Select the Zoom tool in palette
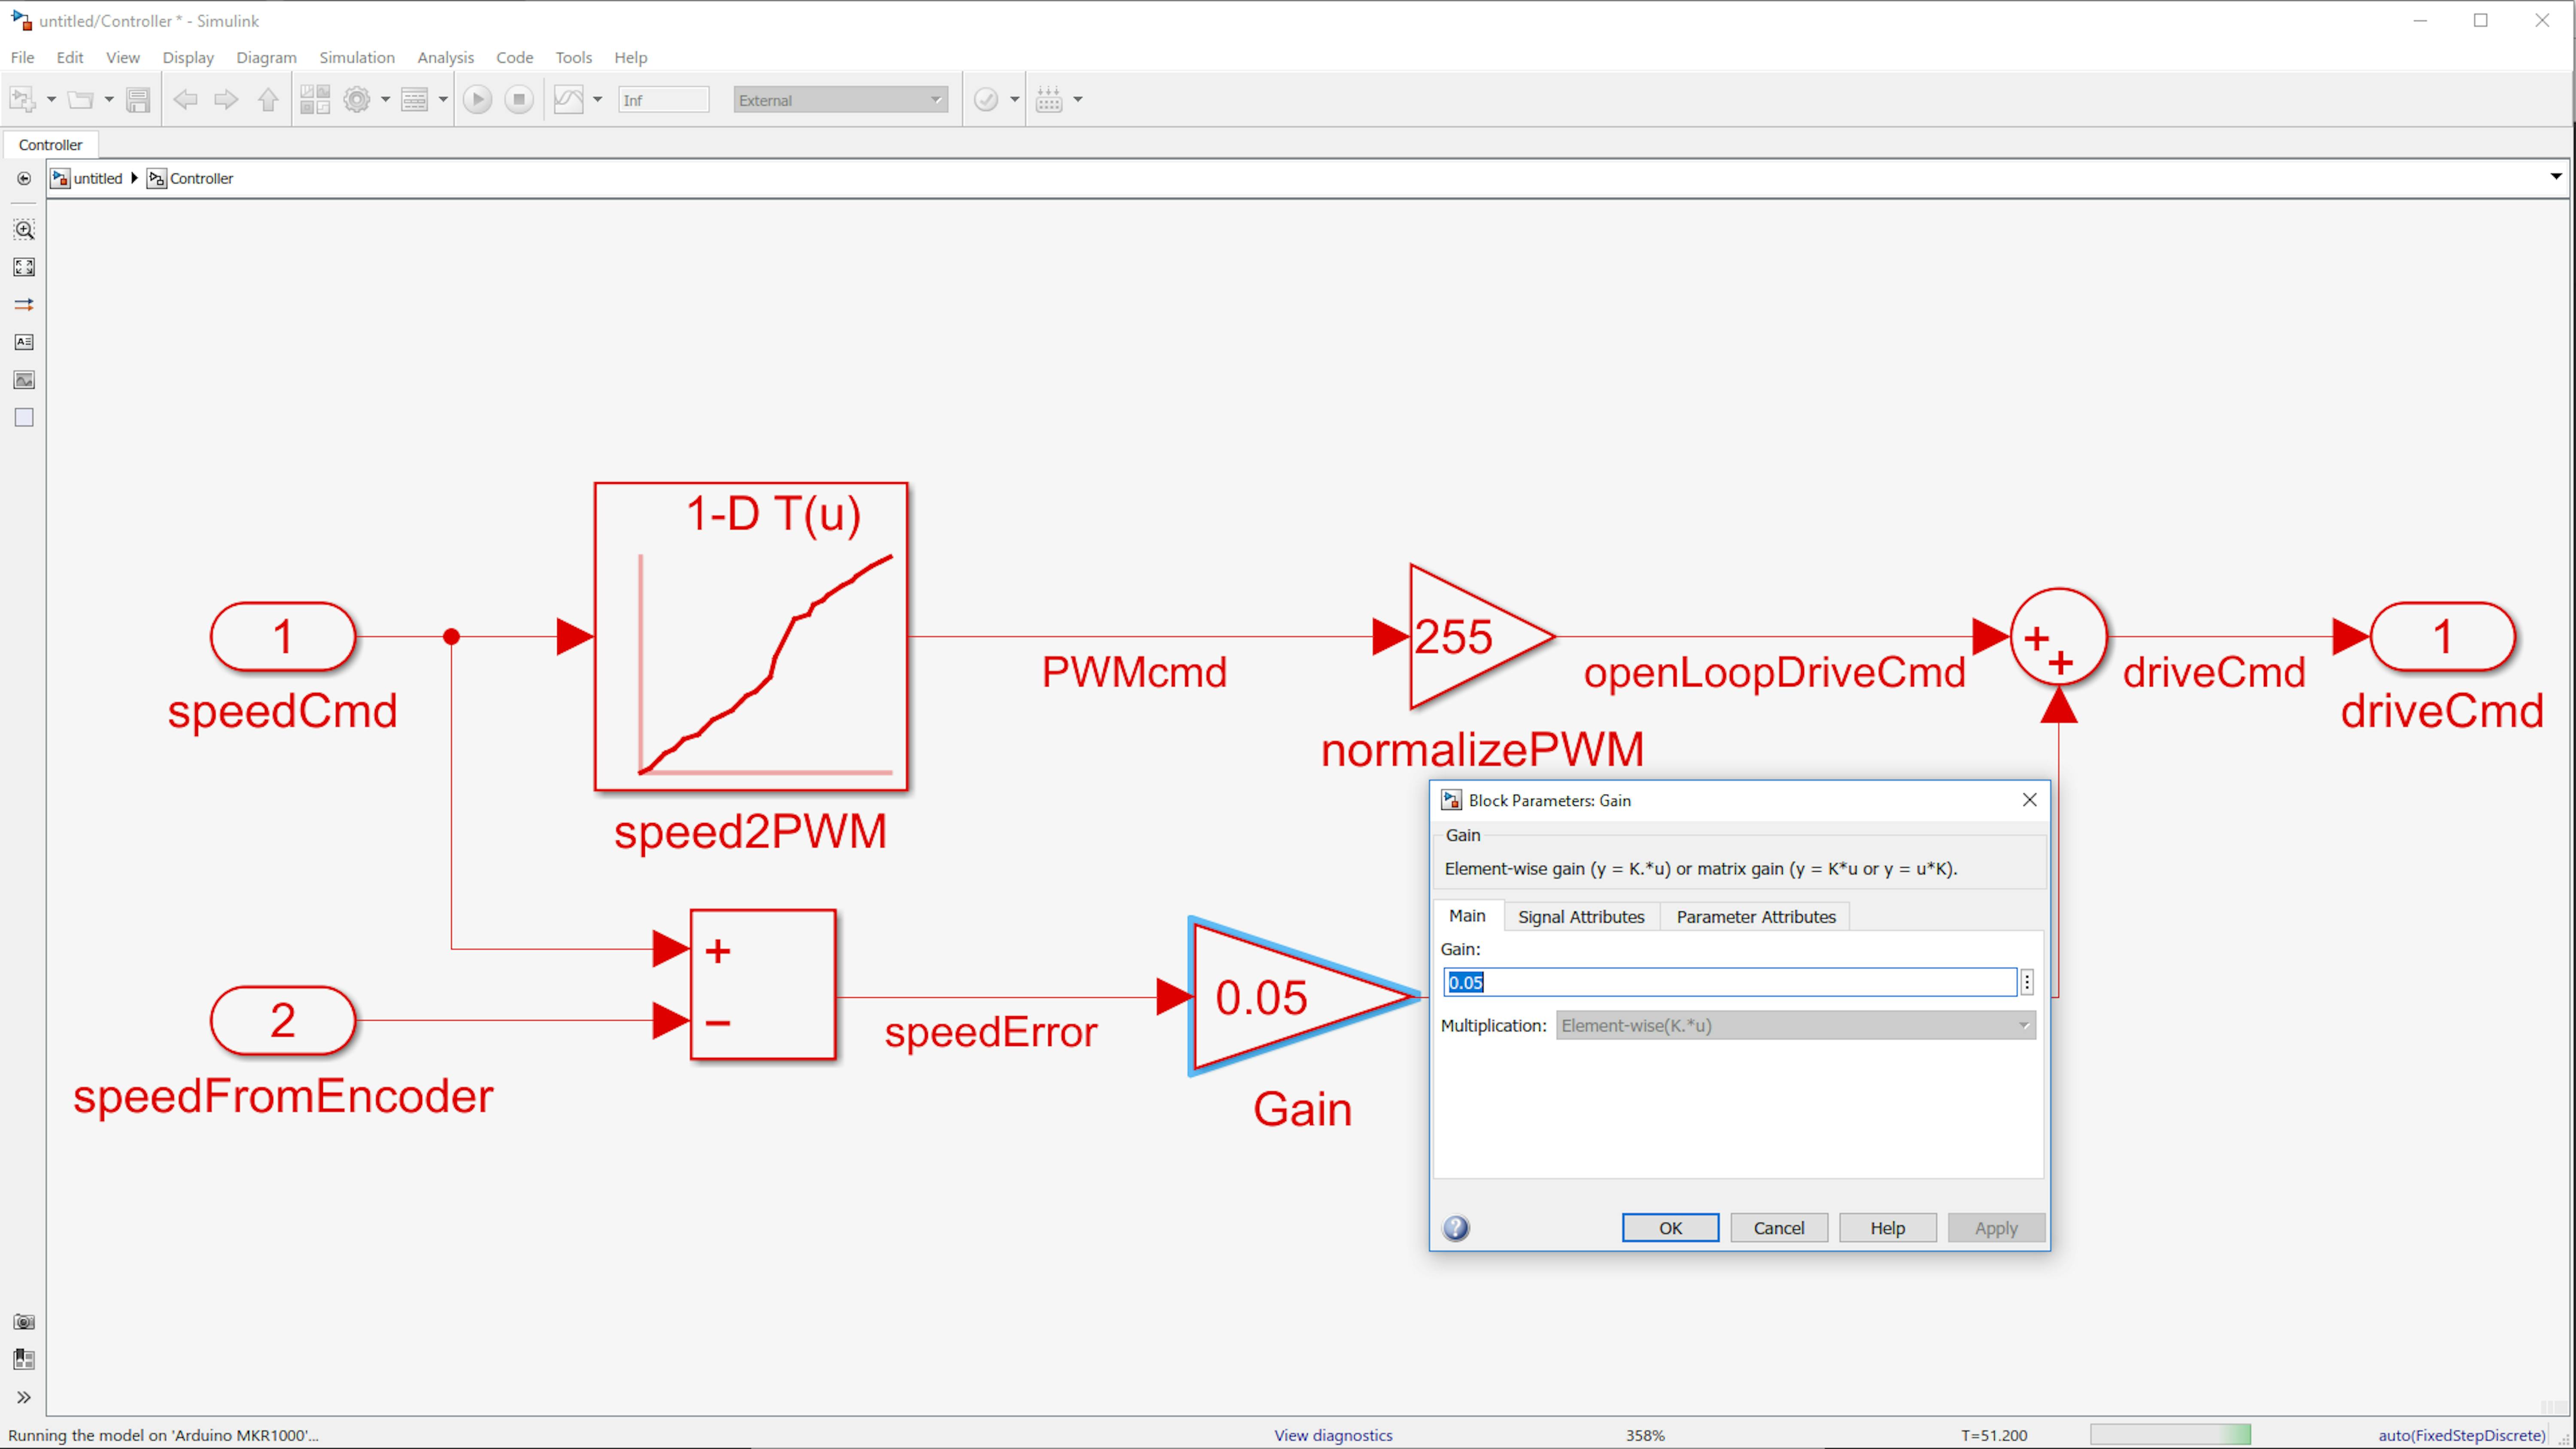Viewport: 2576px width, 1449px height. [x=24, y=230]
